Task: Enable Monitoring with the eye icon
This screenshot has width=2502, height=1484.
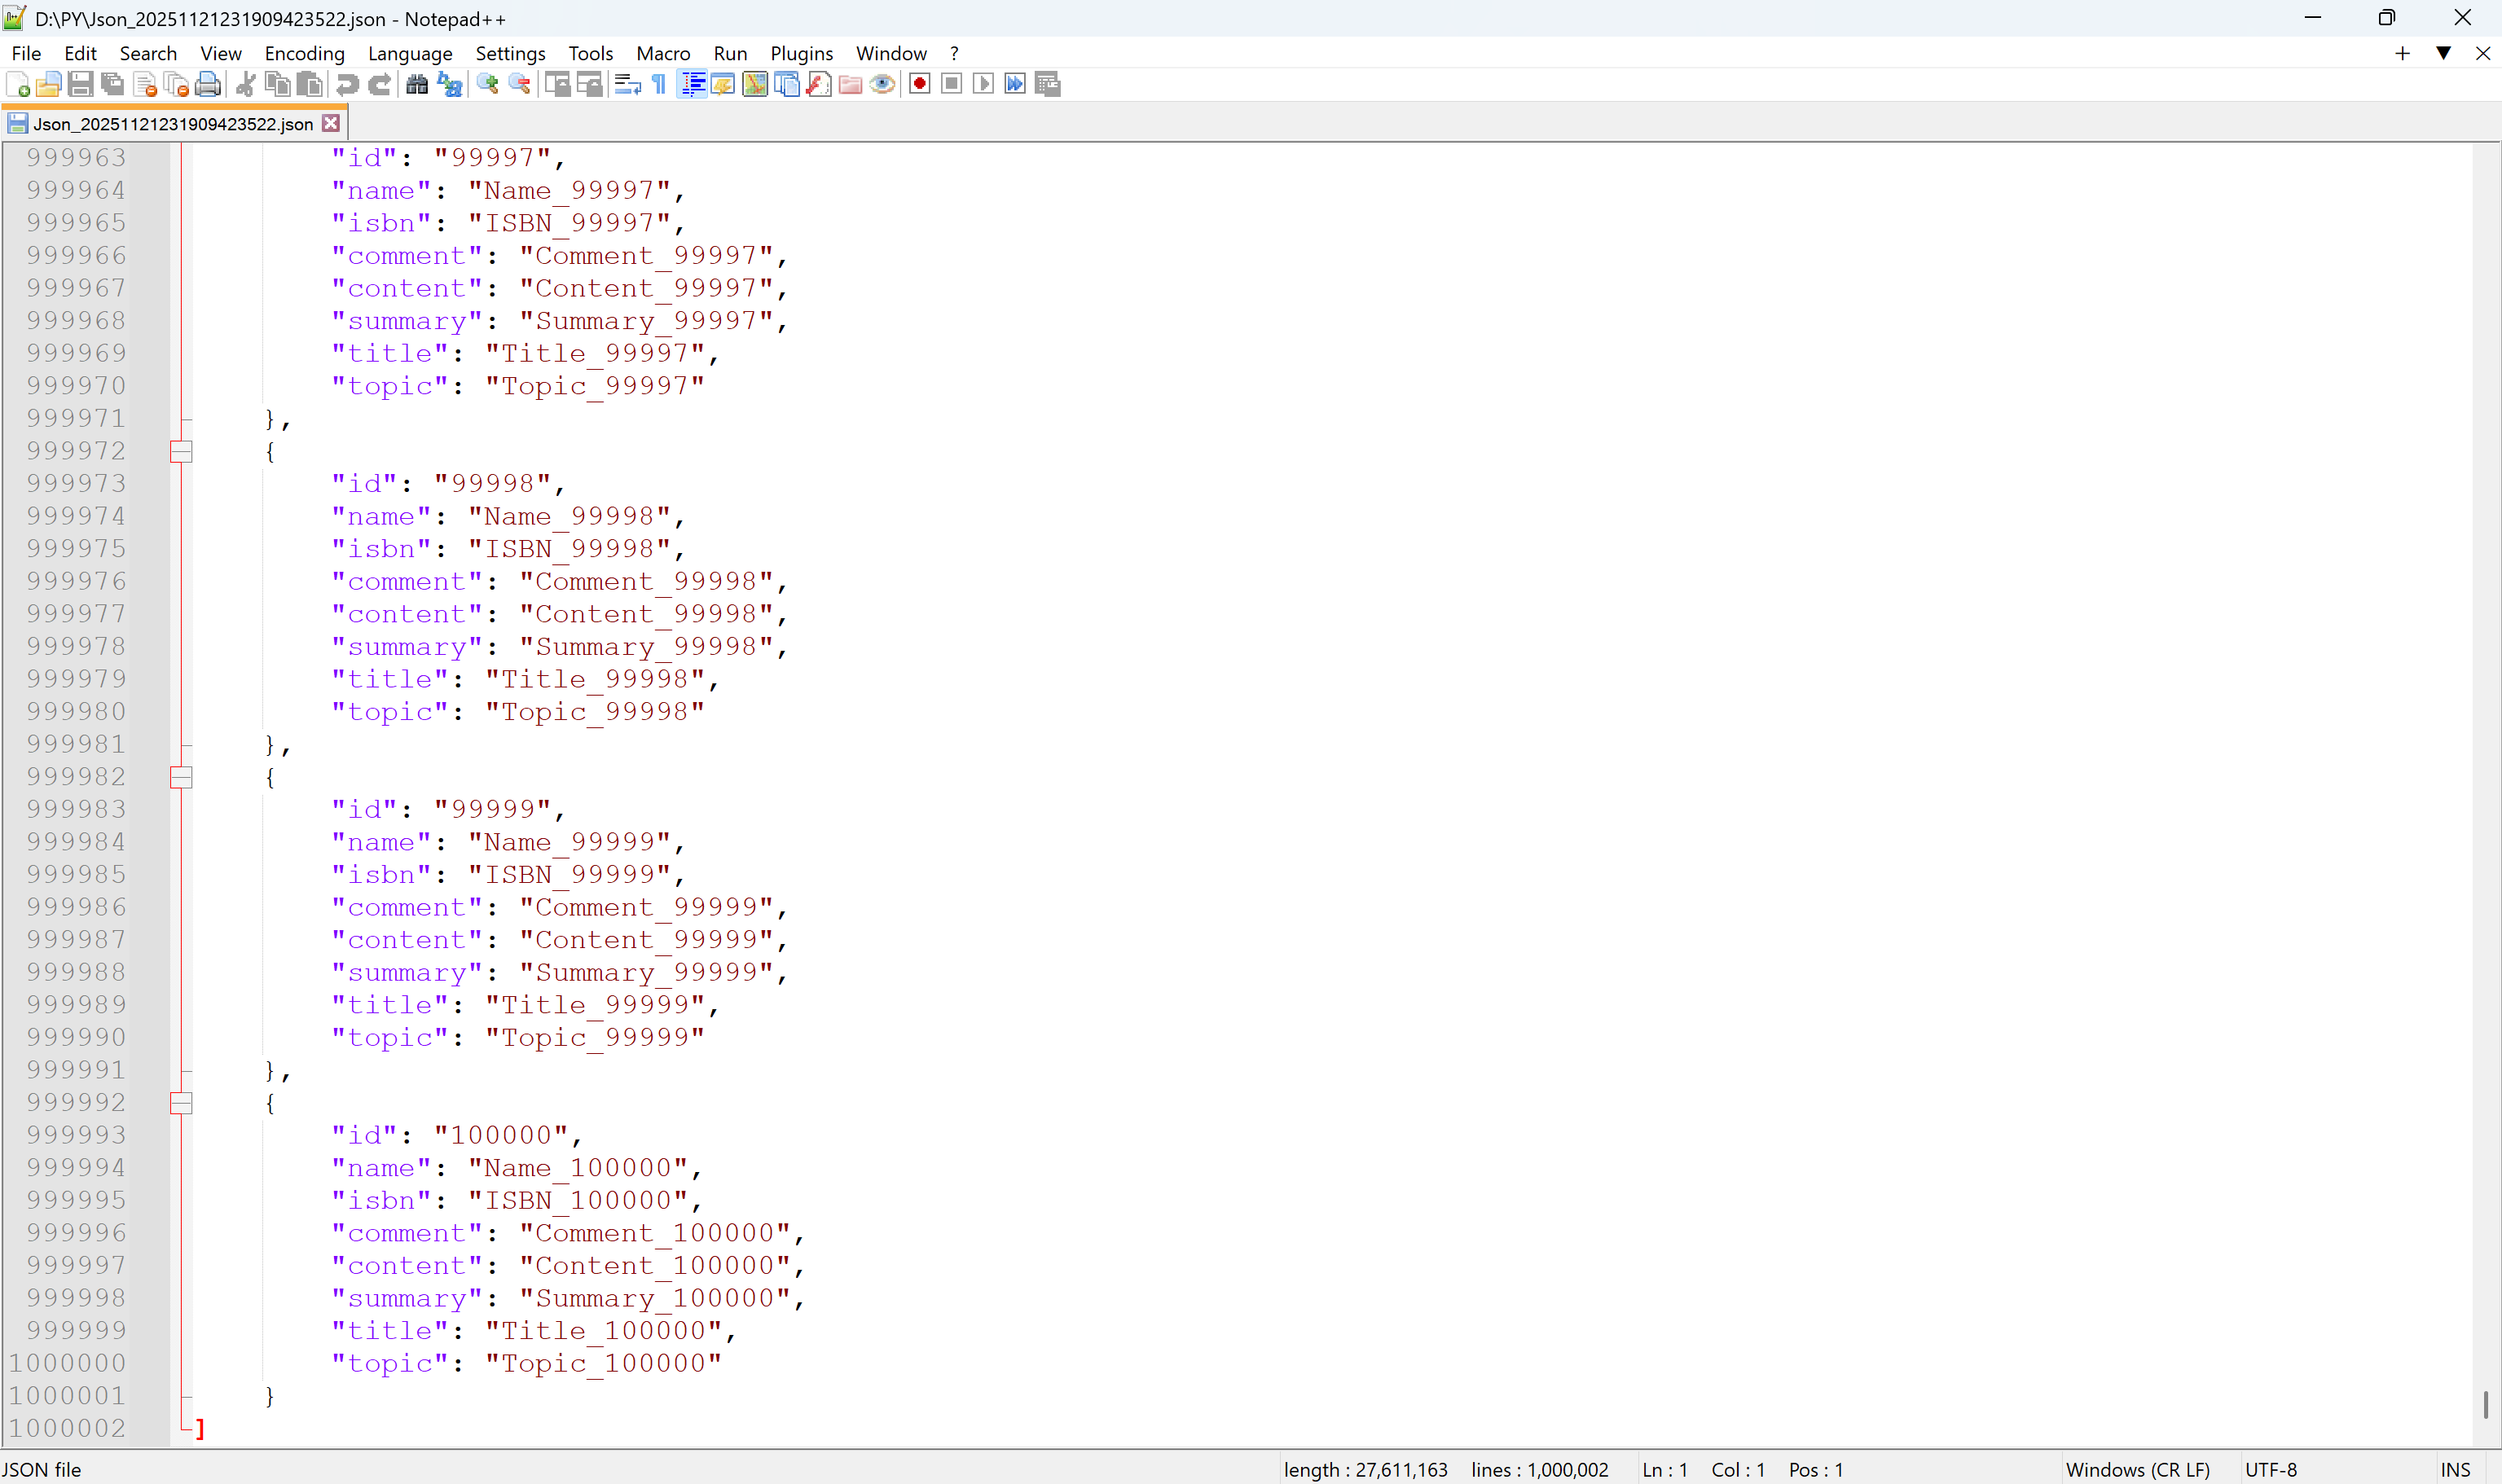Action: (x=883, y=84)
